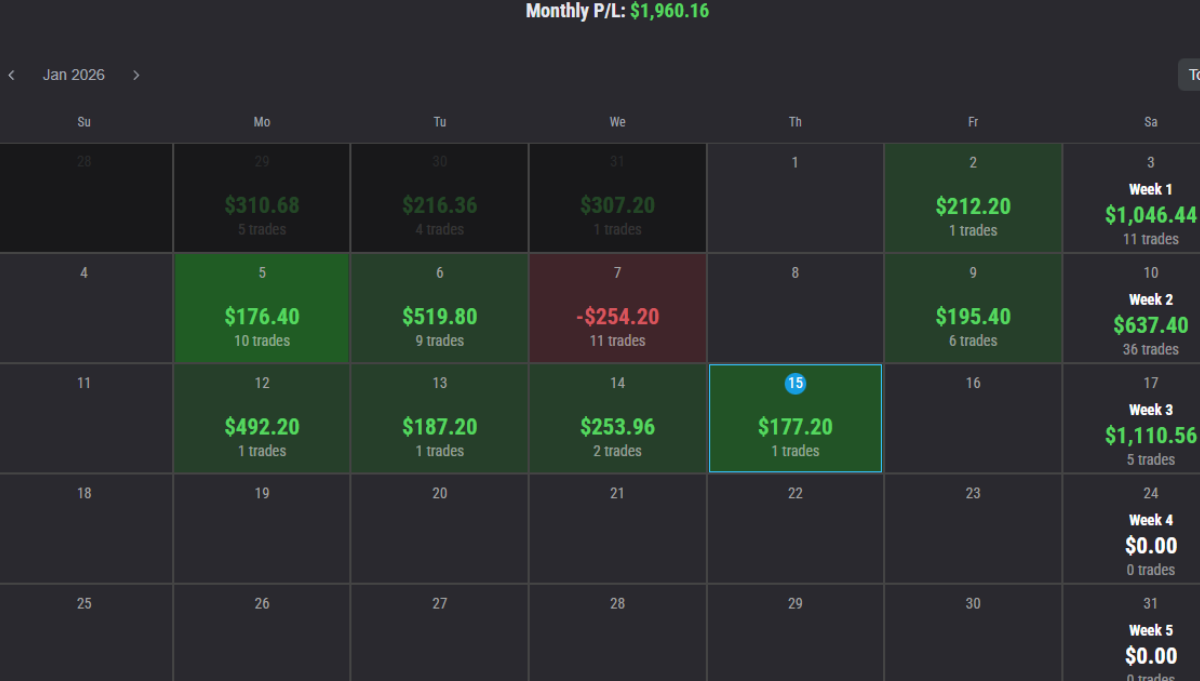Click the Th column header

tap(795, 122)
